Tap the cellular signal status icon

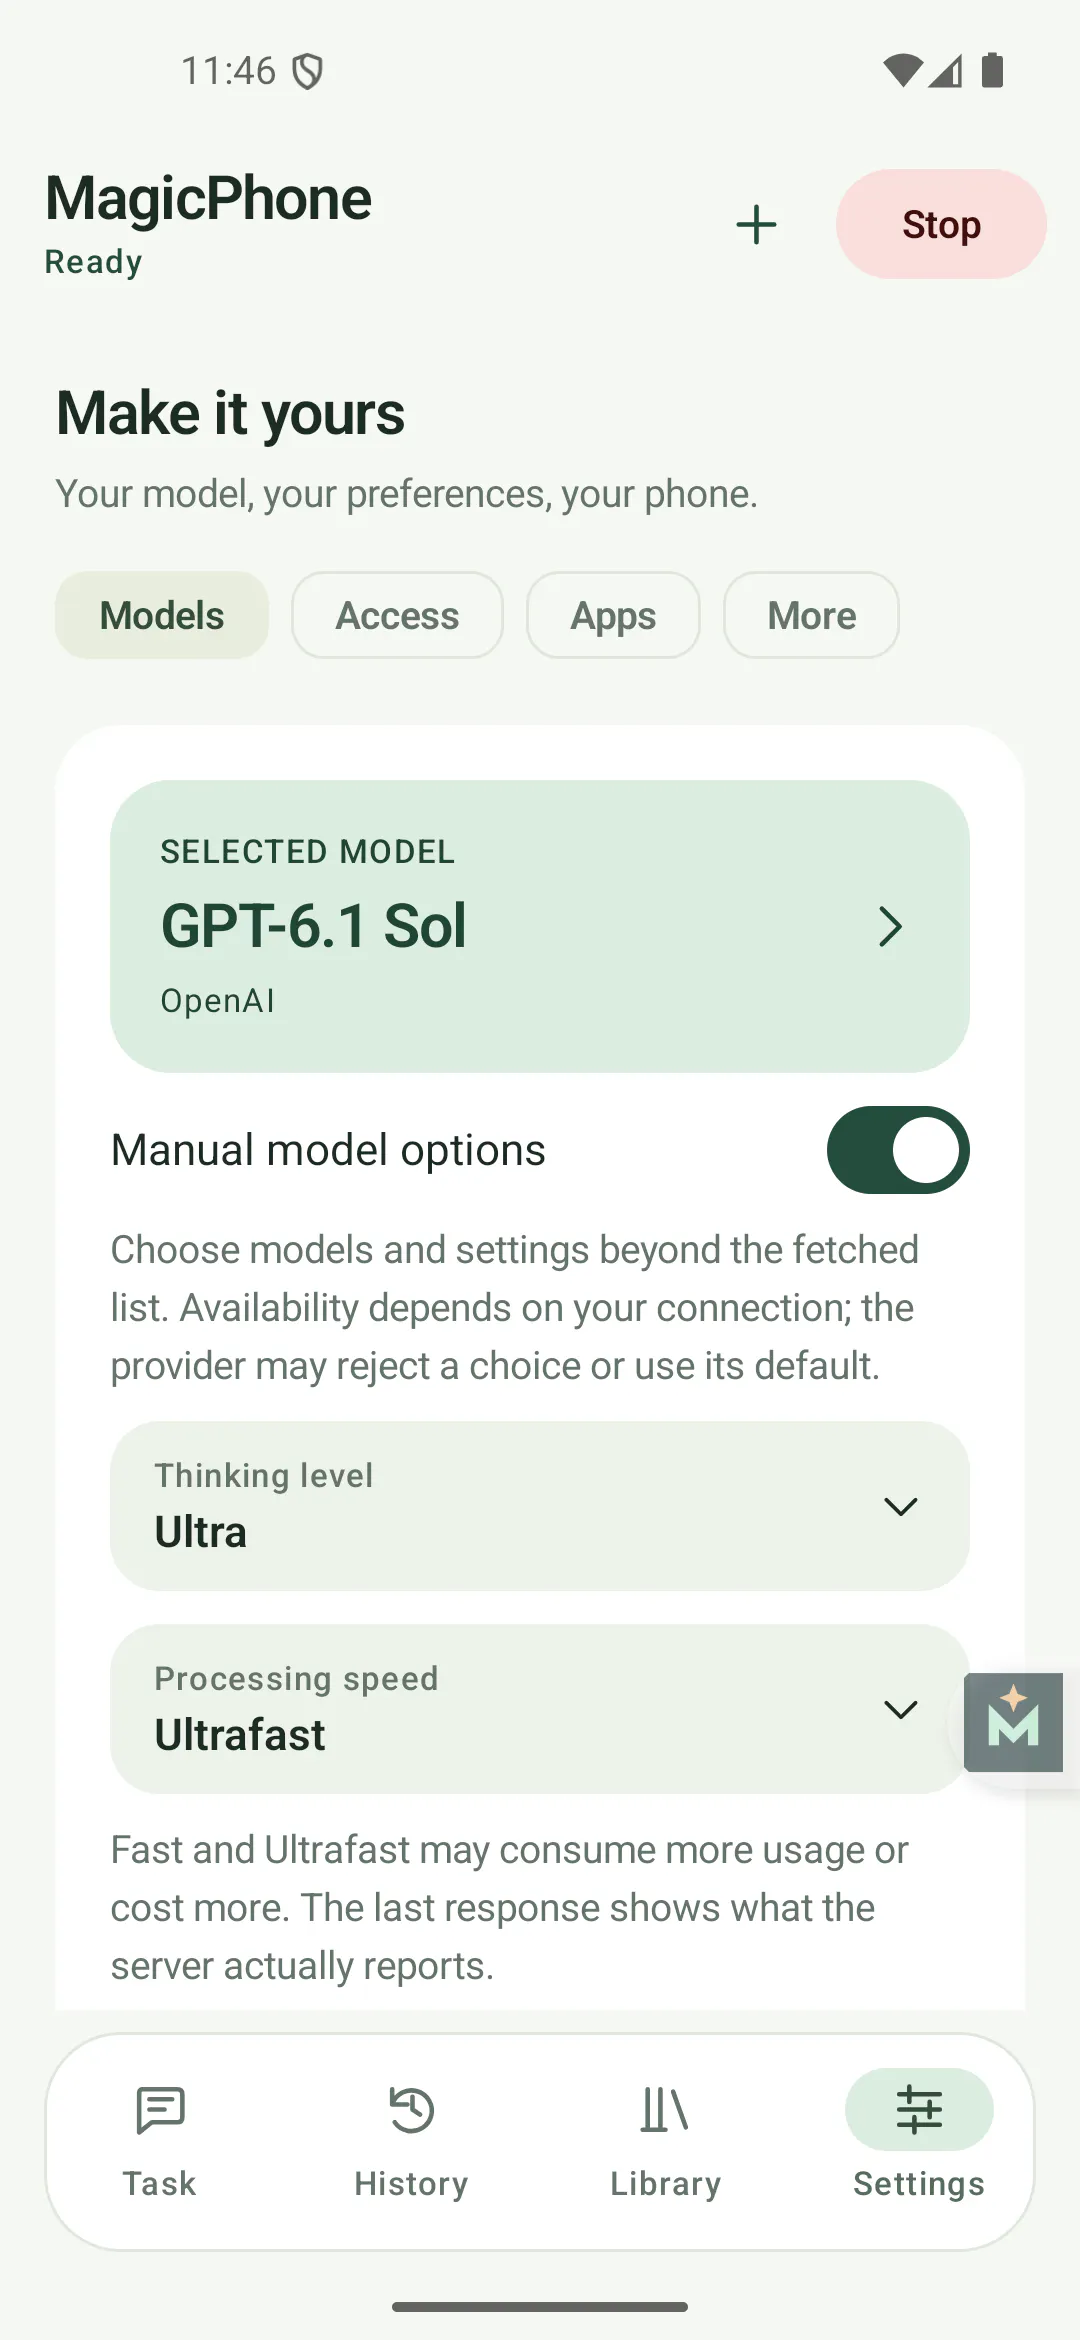pyautogui.click(x=946, y=71)
